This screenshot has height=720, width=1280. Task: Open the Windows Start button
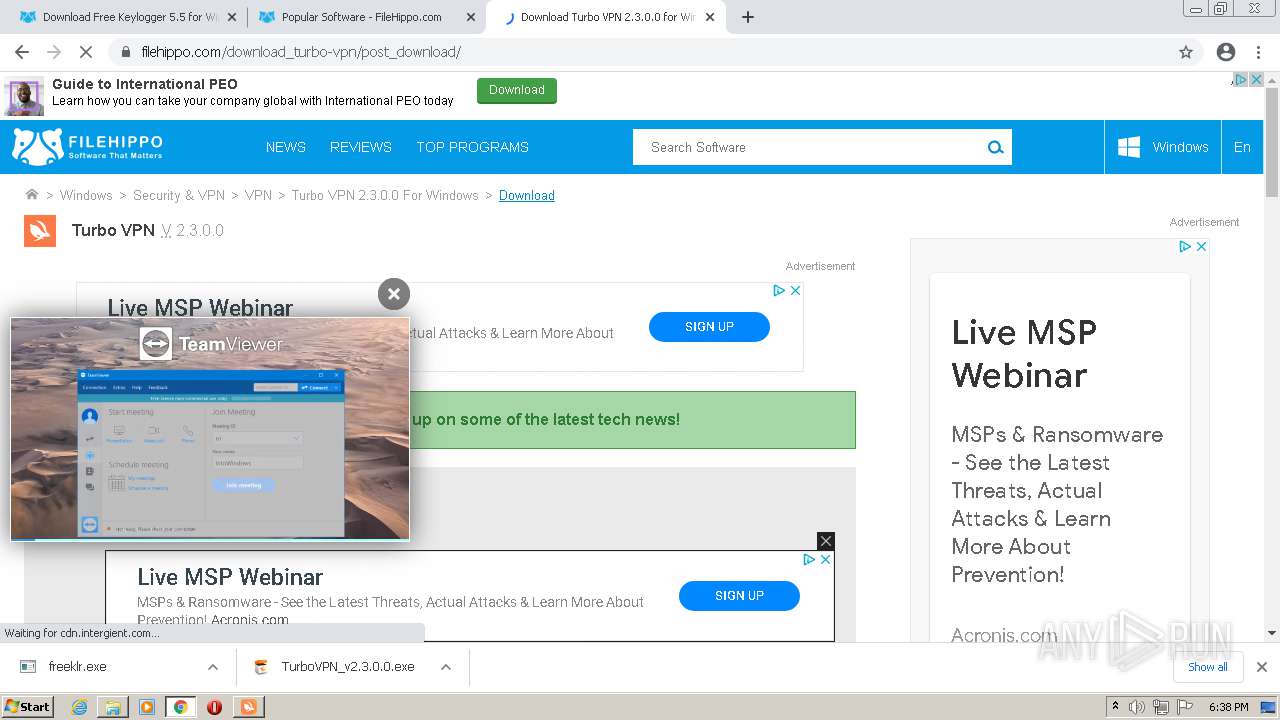(27, 707)
